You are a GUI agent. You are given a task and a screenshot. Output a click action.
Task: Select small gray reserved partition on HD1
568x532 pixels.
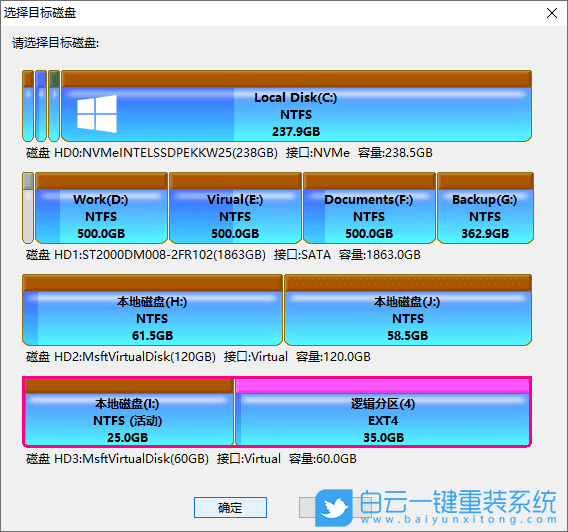[28, 208]
